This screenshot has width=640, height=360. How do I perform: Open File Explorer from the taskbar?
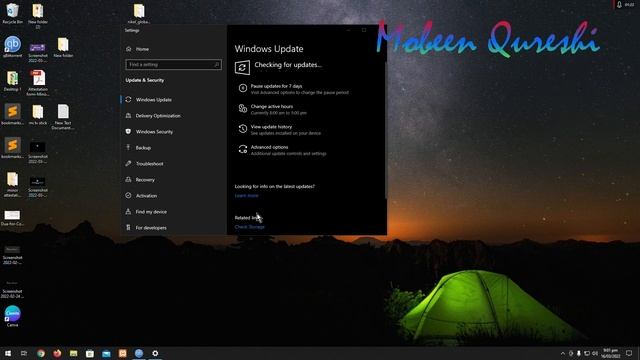(x=73, y=353)
